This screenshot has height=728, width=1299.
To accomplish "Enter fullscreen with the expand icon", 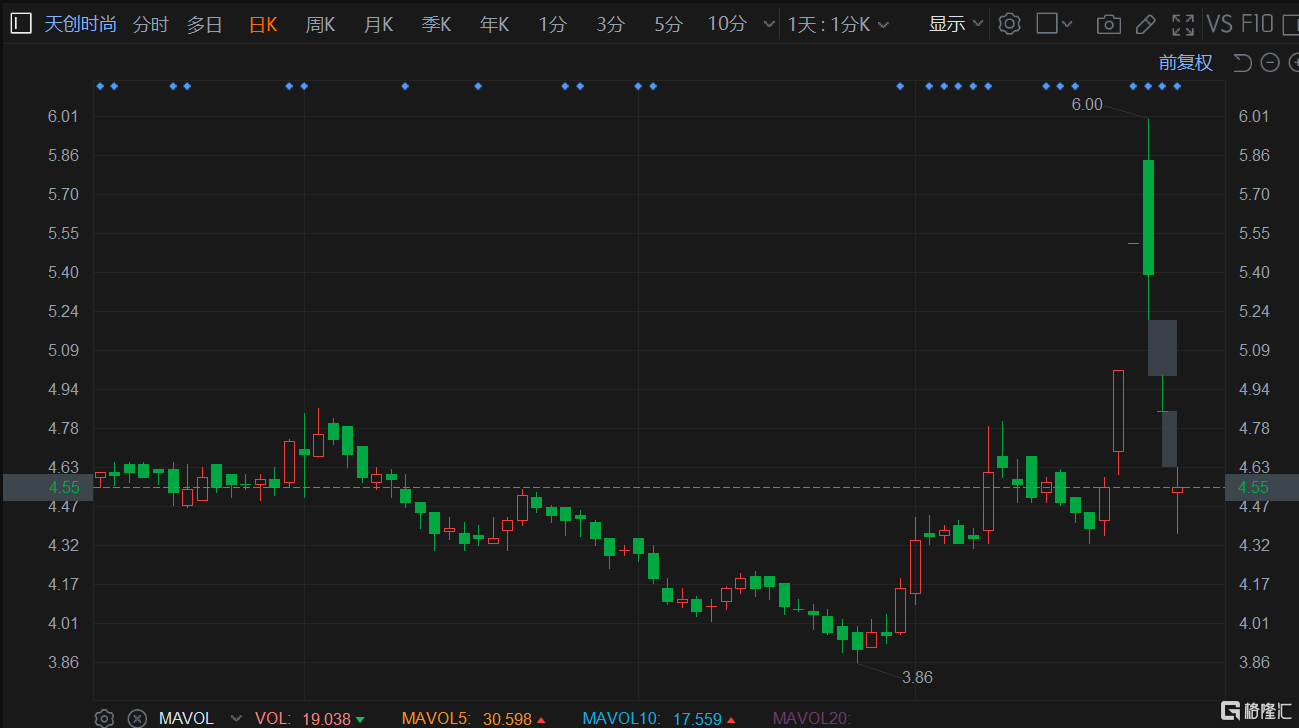I will (1182, 23).
